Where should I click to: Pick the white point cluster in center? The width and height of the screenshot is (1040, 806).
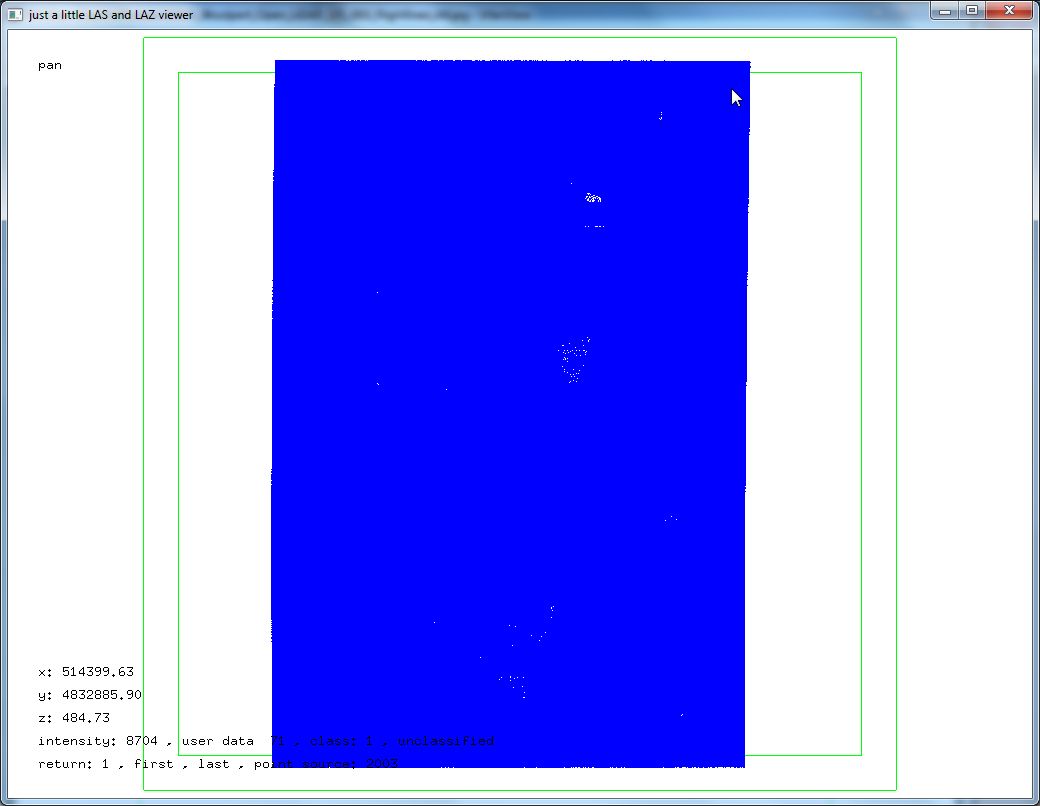[573, 359]
